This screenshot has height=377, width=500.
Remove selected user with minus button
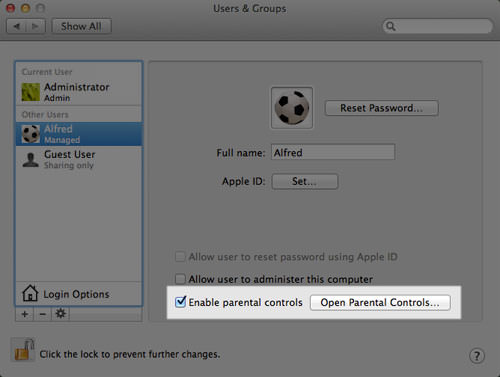pos(43,314)
